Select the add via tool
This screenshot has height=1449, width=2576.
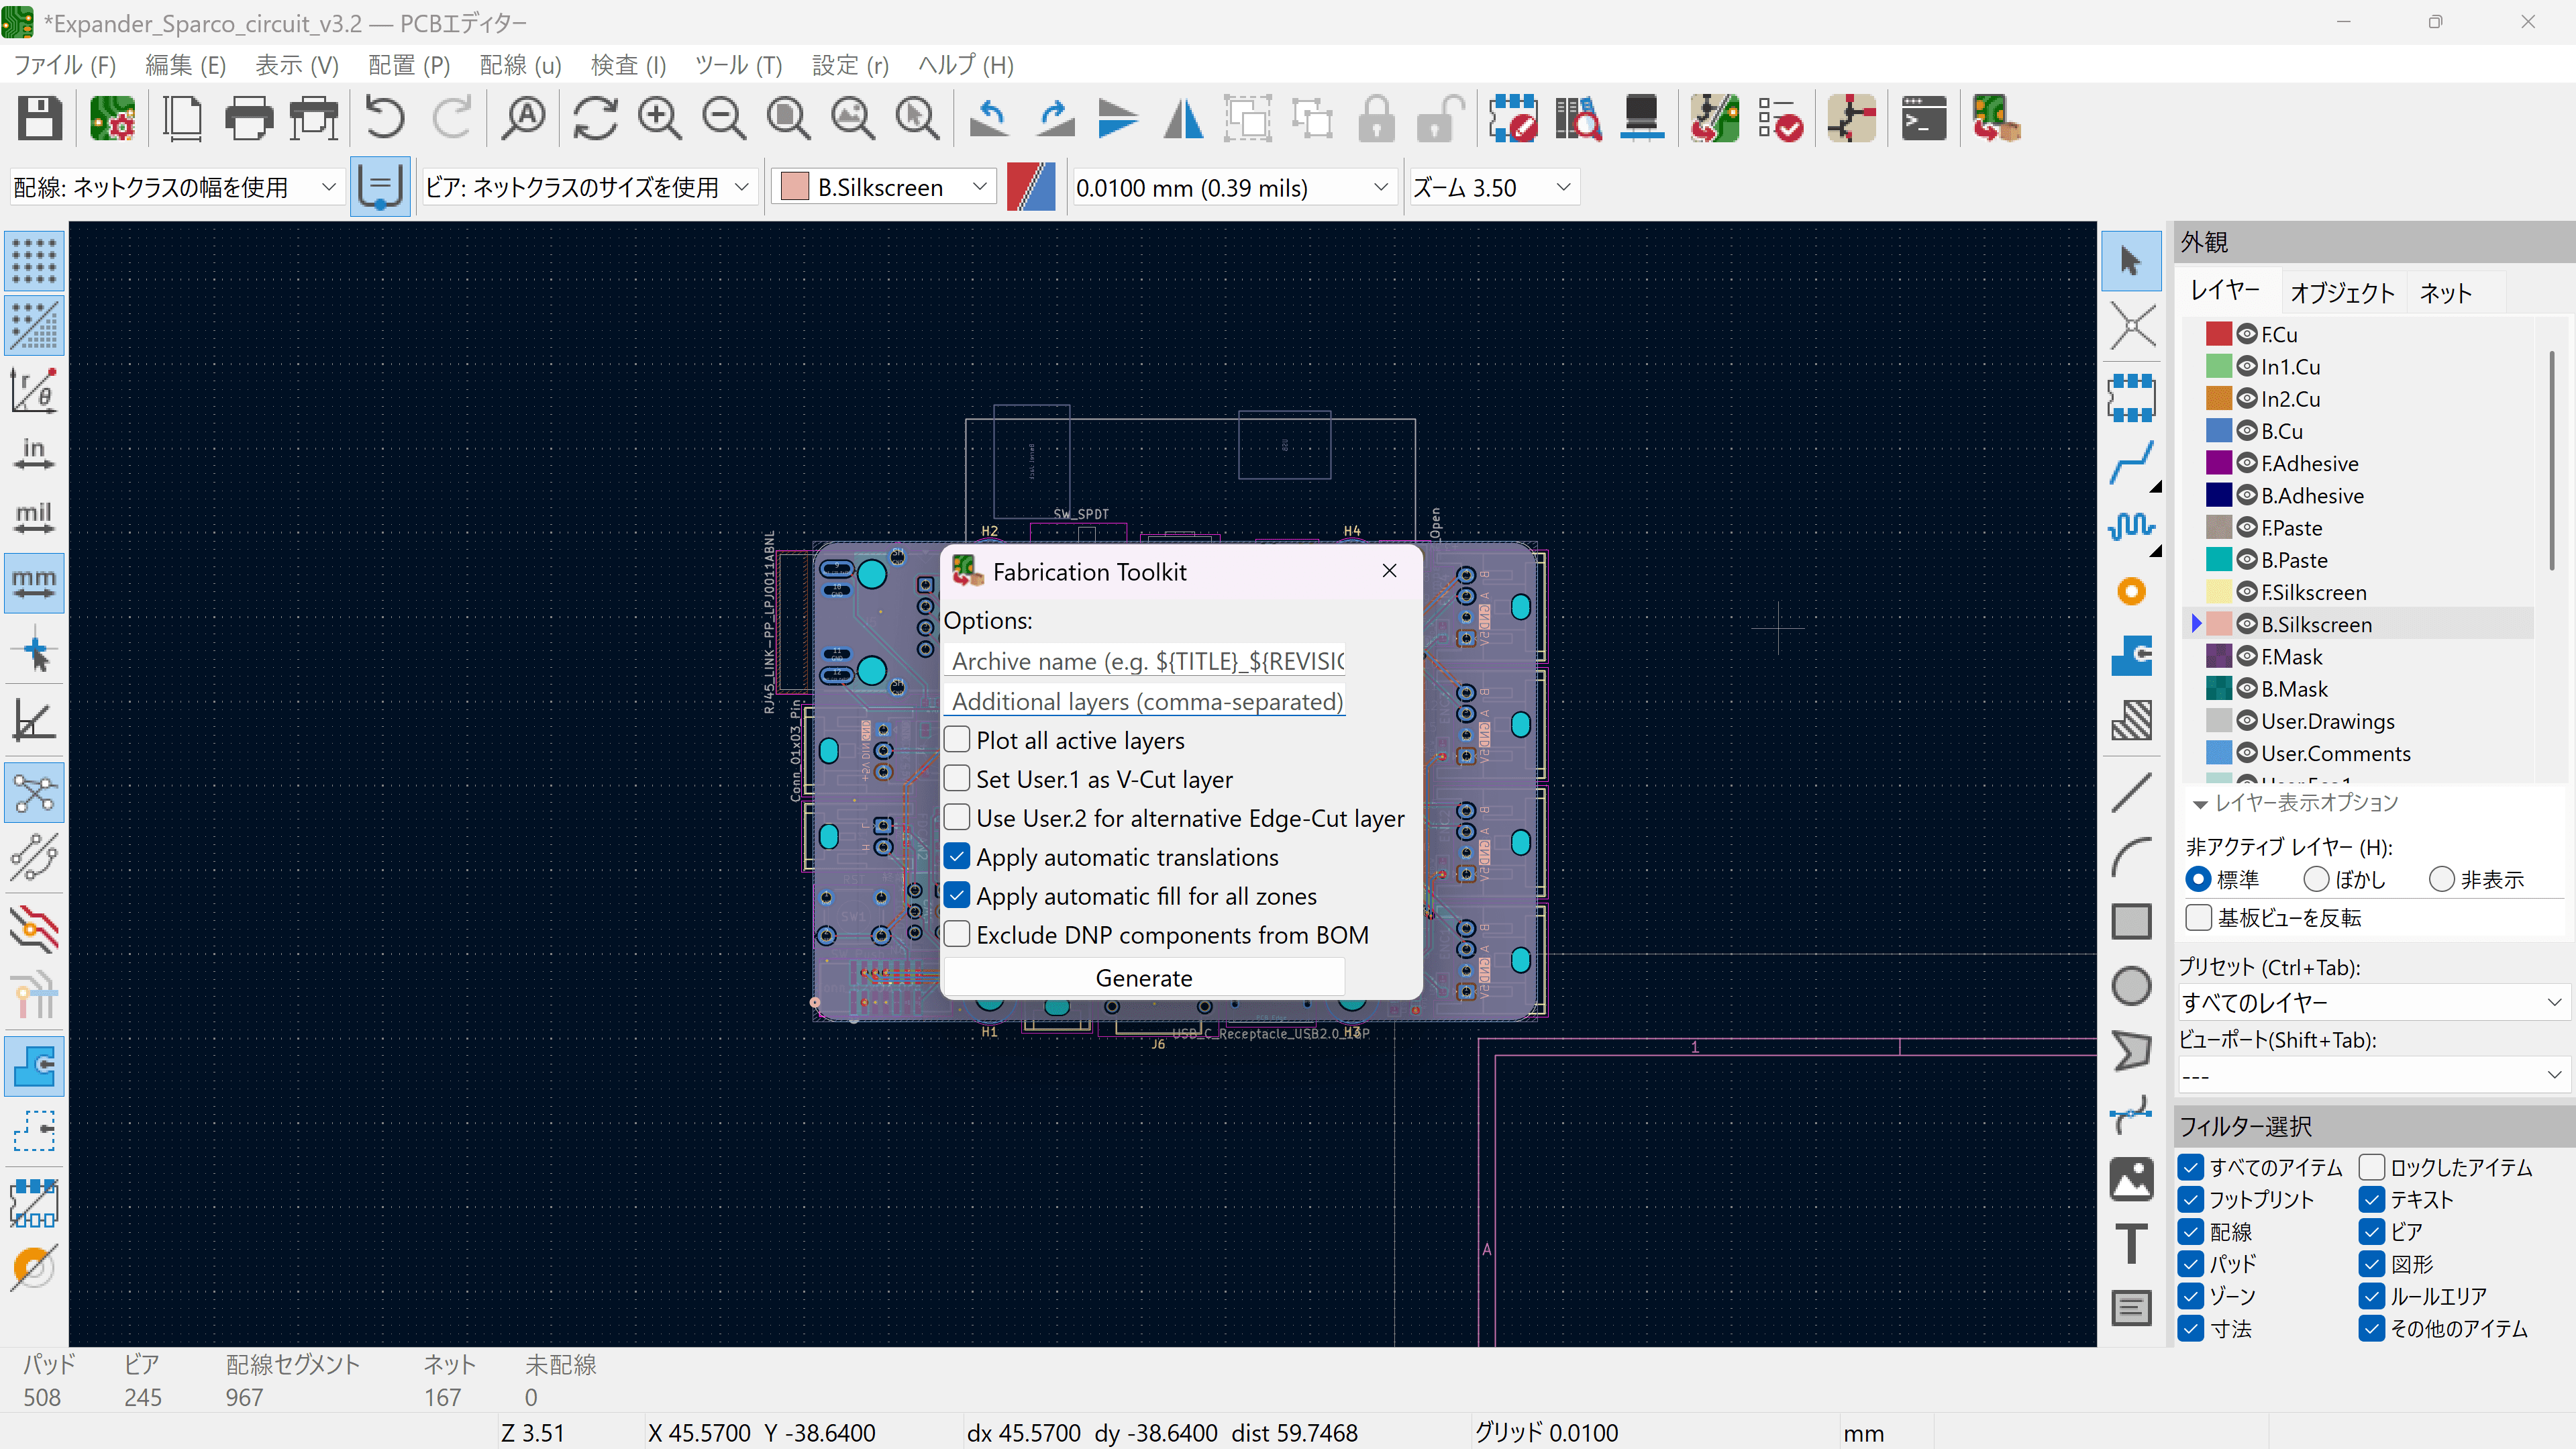[2131, 592]
